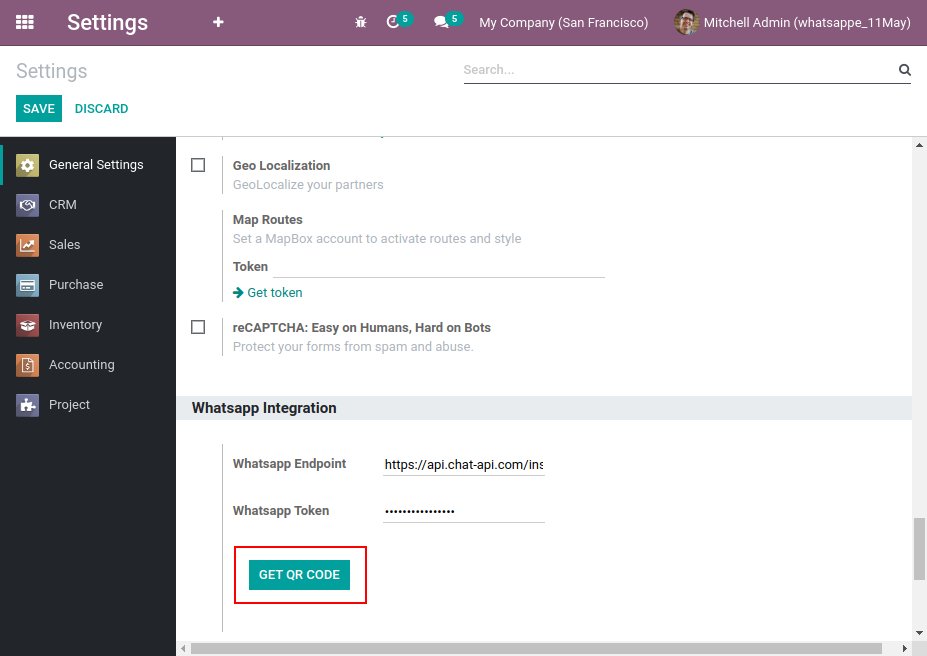Screen dimensions: 927x656
Task: Click the scroll left arrow
Action: [183, 648]
